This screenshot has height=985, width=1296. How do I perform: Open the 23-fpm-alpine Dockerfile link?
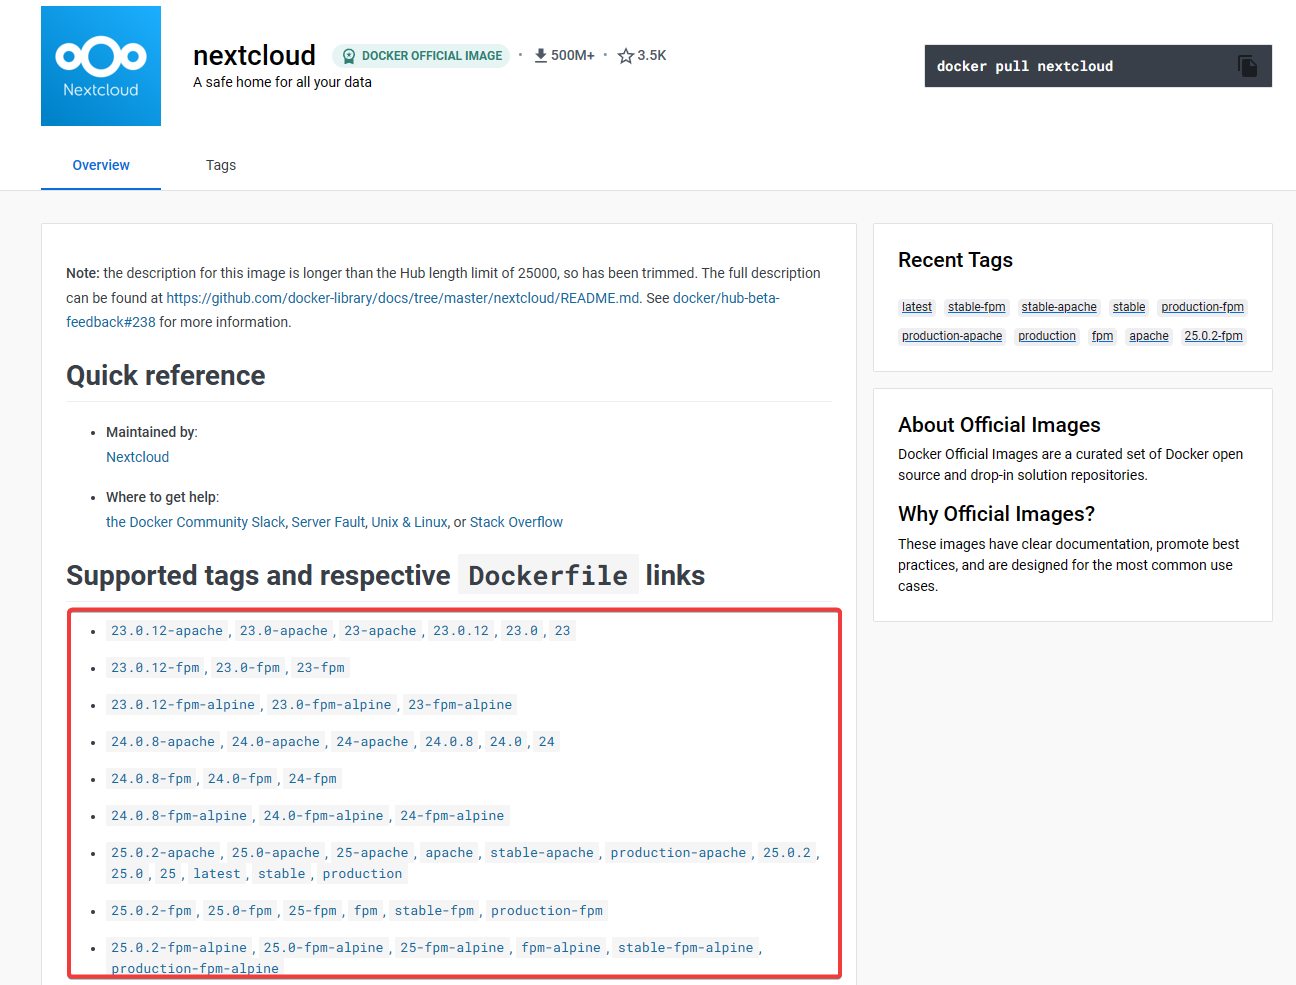[x=460, y=705]
